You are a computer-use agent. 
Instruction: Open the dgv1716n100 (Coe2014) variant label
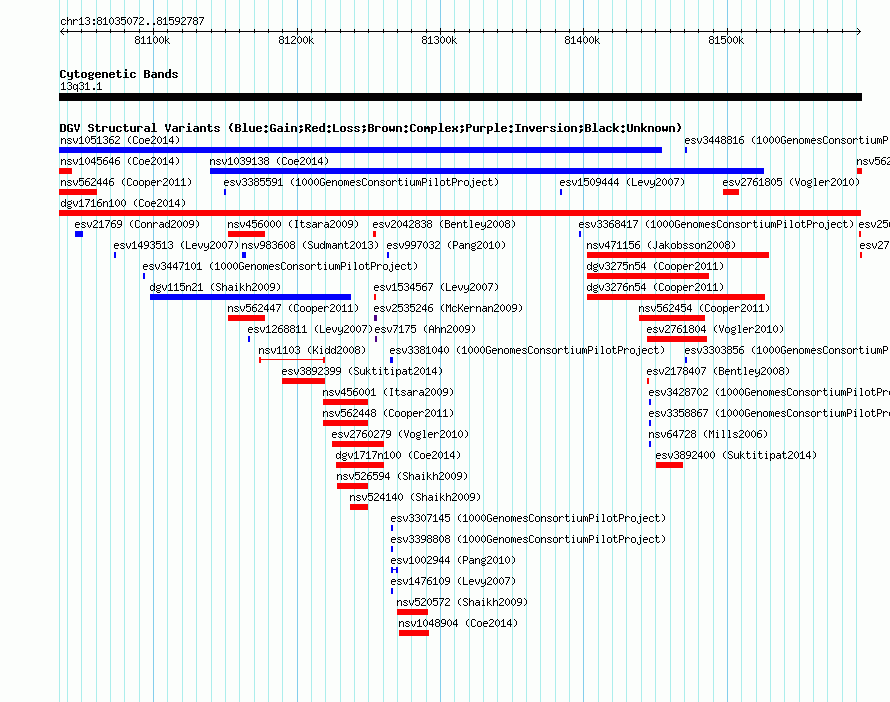(123, 203)
